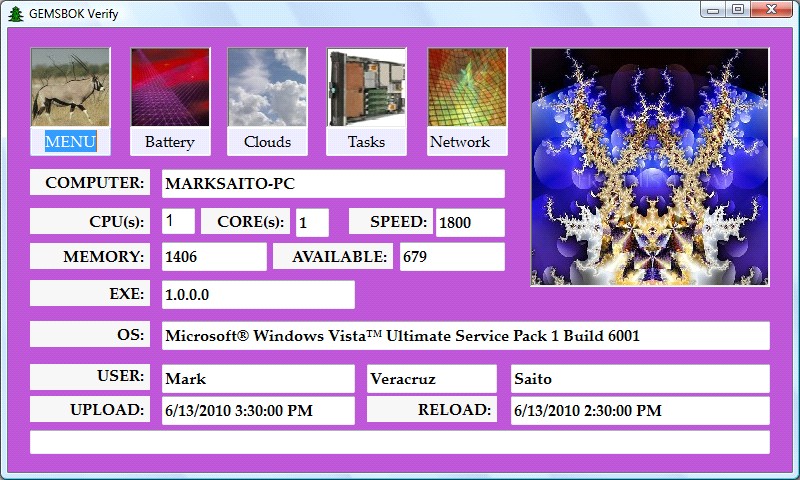This screenshot has height=480, width=800.
Task: Click the UPLOAD: label
Action: (x=90, y=409)
